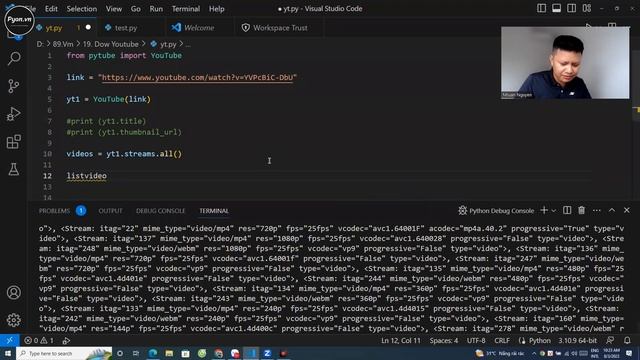Open File Explorer from taskbar
This screenshot has width=640, height=360.
(169, 353)
